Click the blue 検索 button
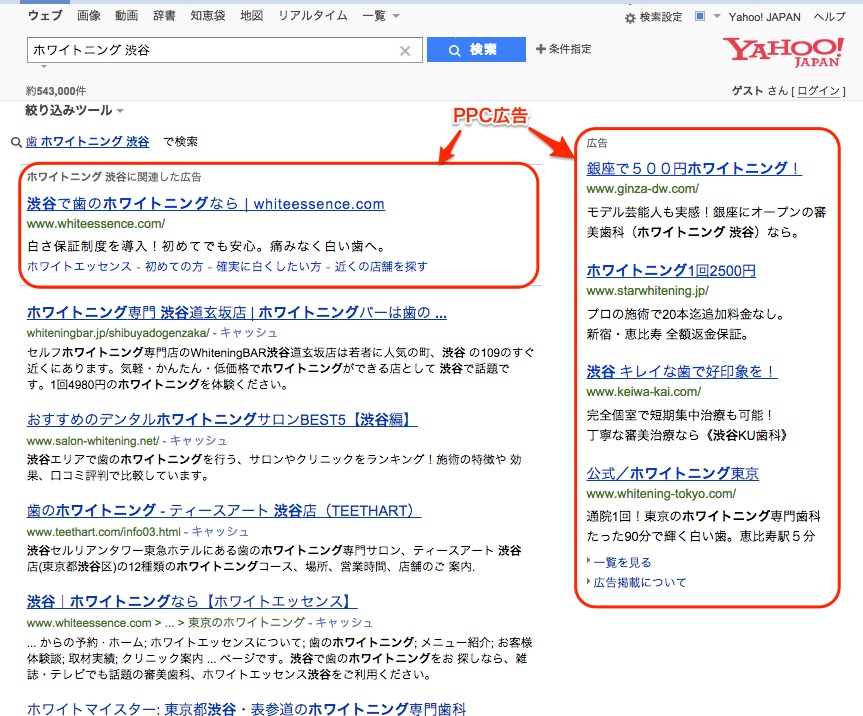The height and width of the screenshot is (716, 863). pyautogui.click(x=476, y=50)
